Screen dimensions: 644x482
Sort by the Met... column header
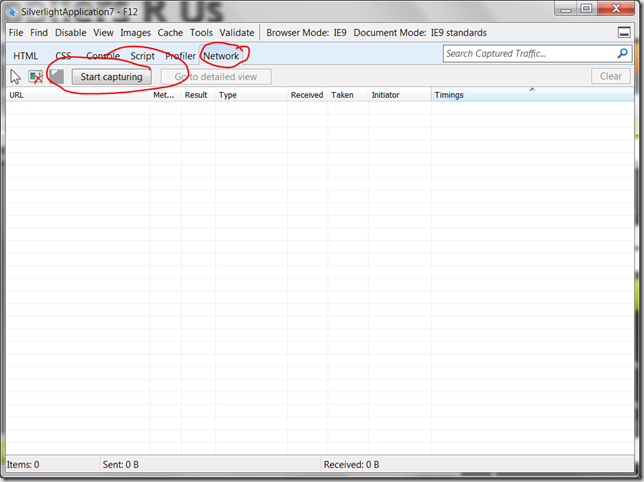[166, 95]
